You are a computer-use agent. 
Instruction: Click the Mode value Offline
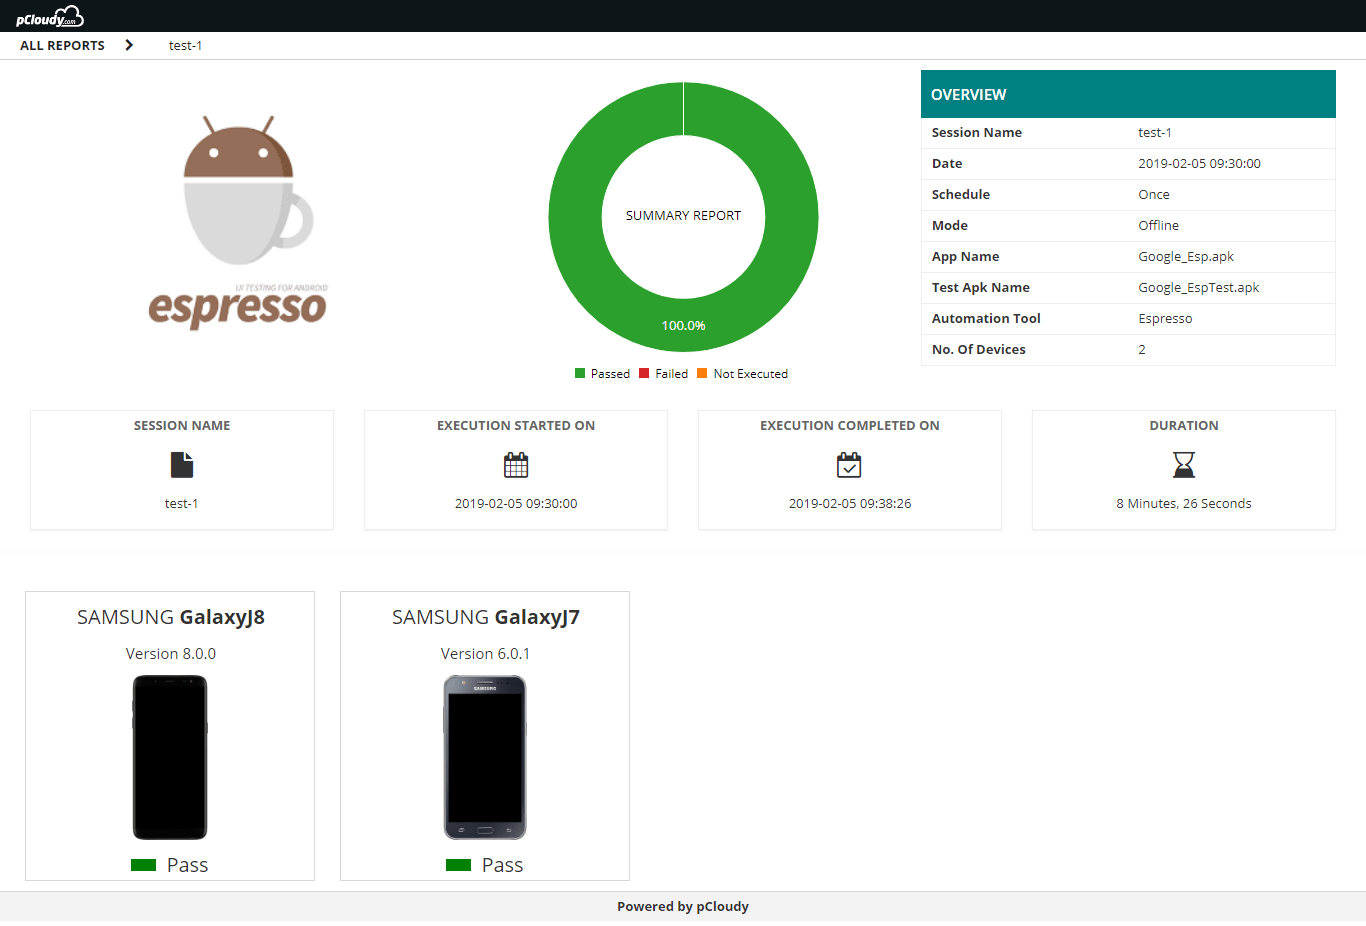(x=1158, y=226)
